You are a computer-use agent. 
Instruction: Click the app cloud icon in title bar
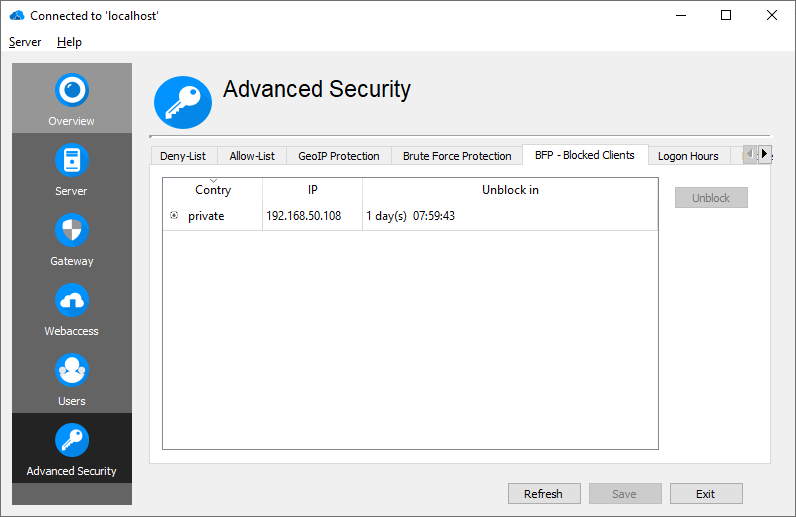[17, 16]
